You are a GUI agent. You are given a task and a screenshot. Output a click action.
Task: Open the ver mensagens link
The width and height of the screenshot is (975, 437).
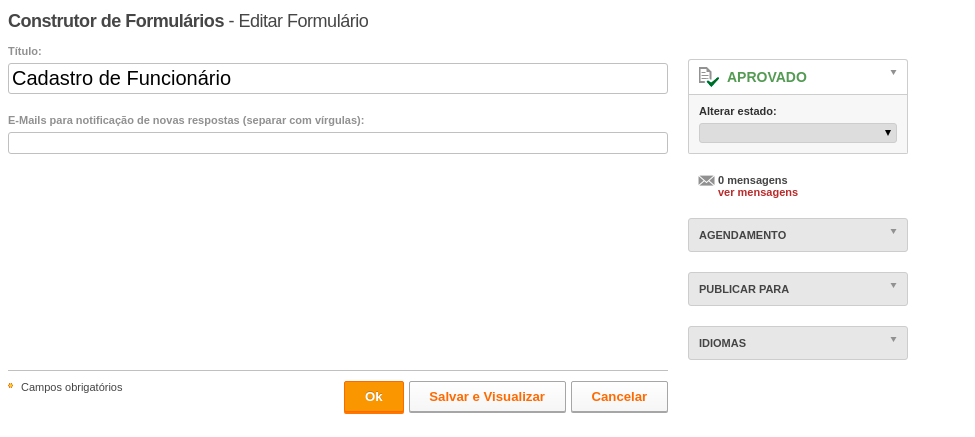pos(757,193)
